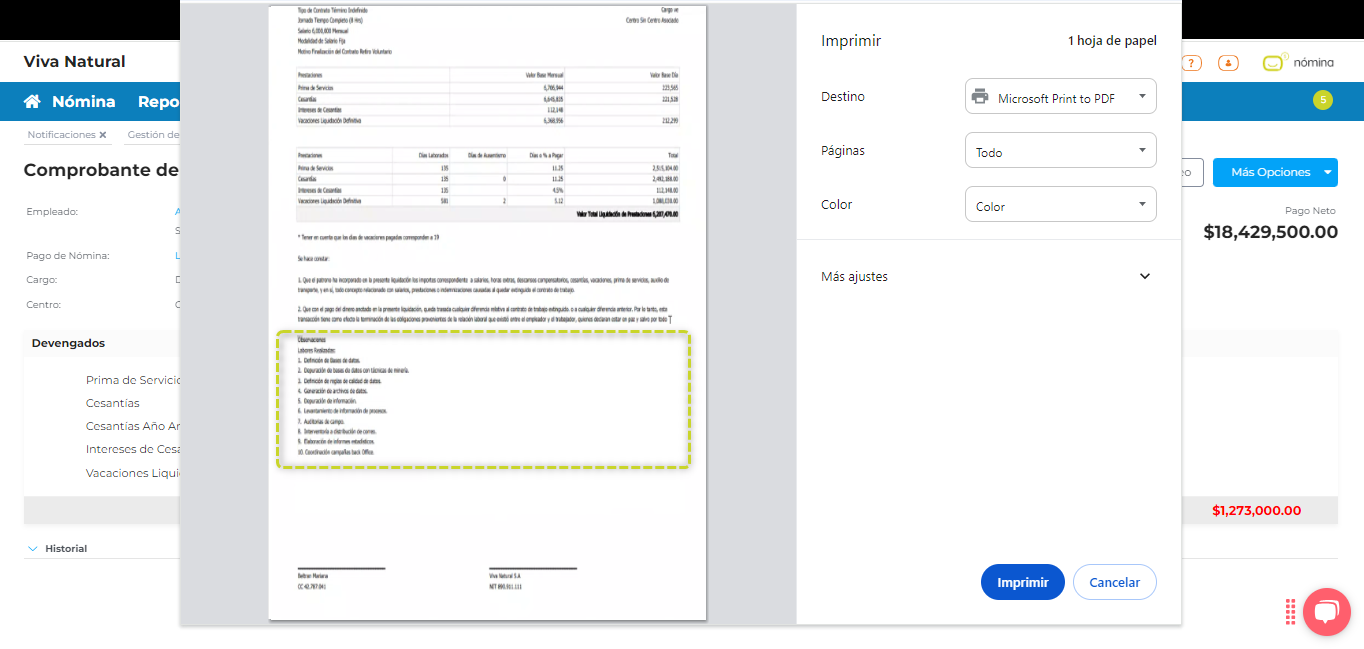
Task: Click the Cesantías row under Devengados
Action: click(x=113, y=403)
